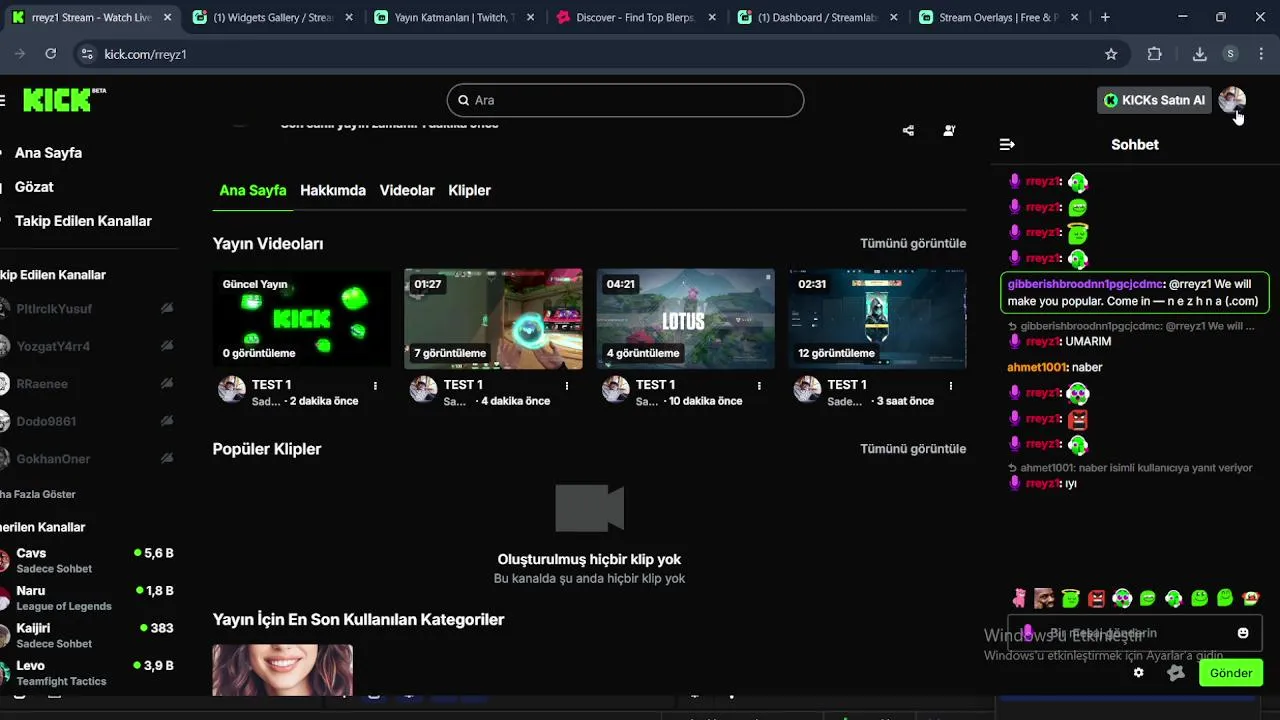
Task: Open the recommended channel Levo
Action: tap(88, 673)
